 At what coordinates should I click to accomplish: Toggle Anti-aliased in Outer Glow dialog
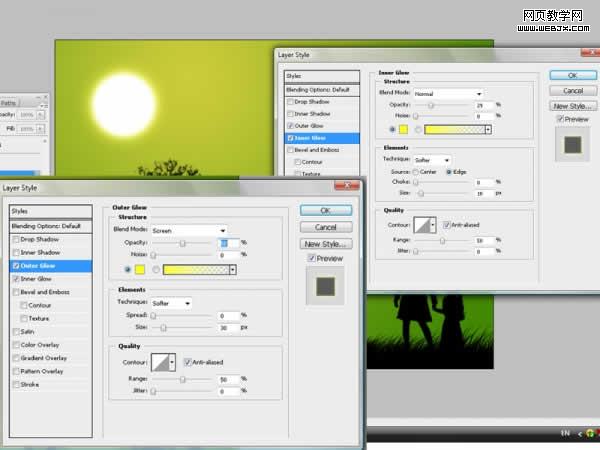[x=188, y=362]
